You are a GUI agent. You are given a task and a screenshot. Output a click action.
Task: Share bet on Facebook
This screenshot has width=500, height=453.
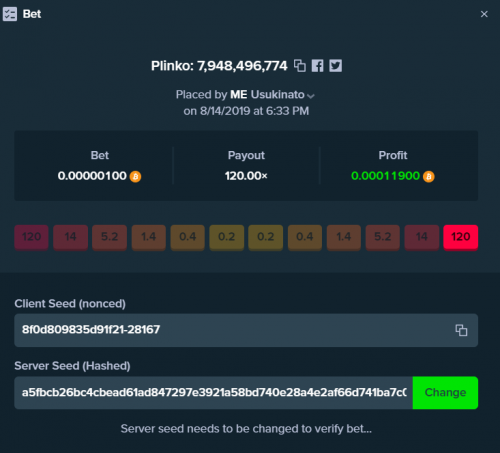[x=317, y=66]
